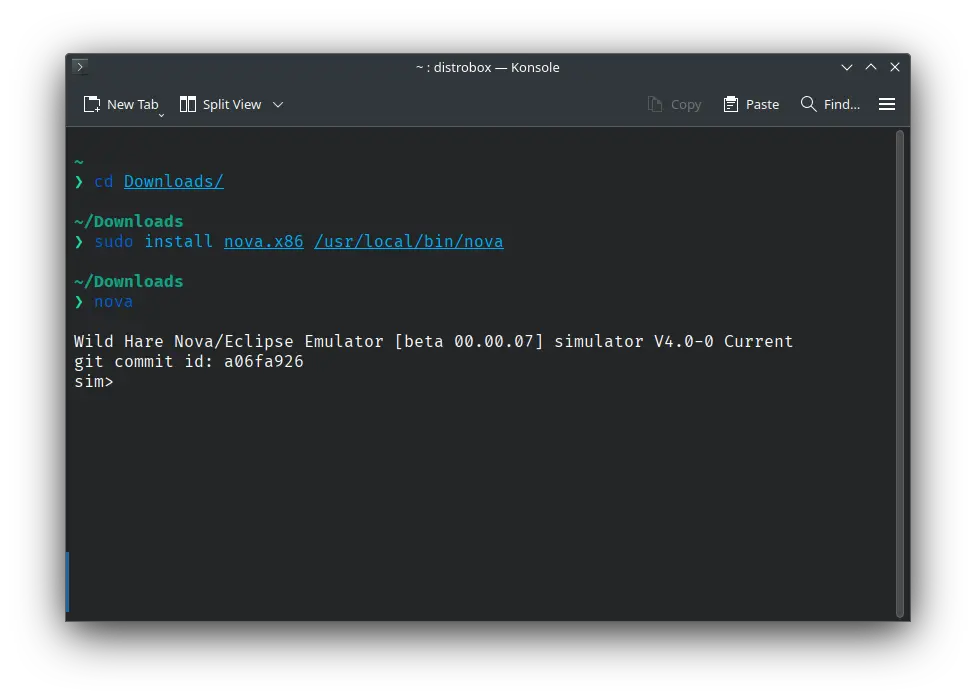
Task: Open the Find search bar
Action: pyautogui.click(x=830, y=104)
